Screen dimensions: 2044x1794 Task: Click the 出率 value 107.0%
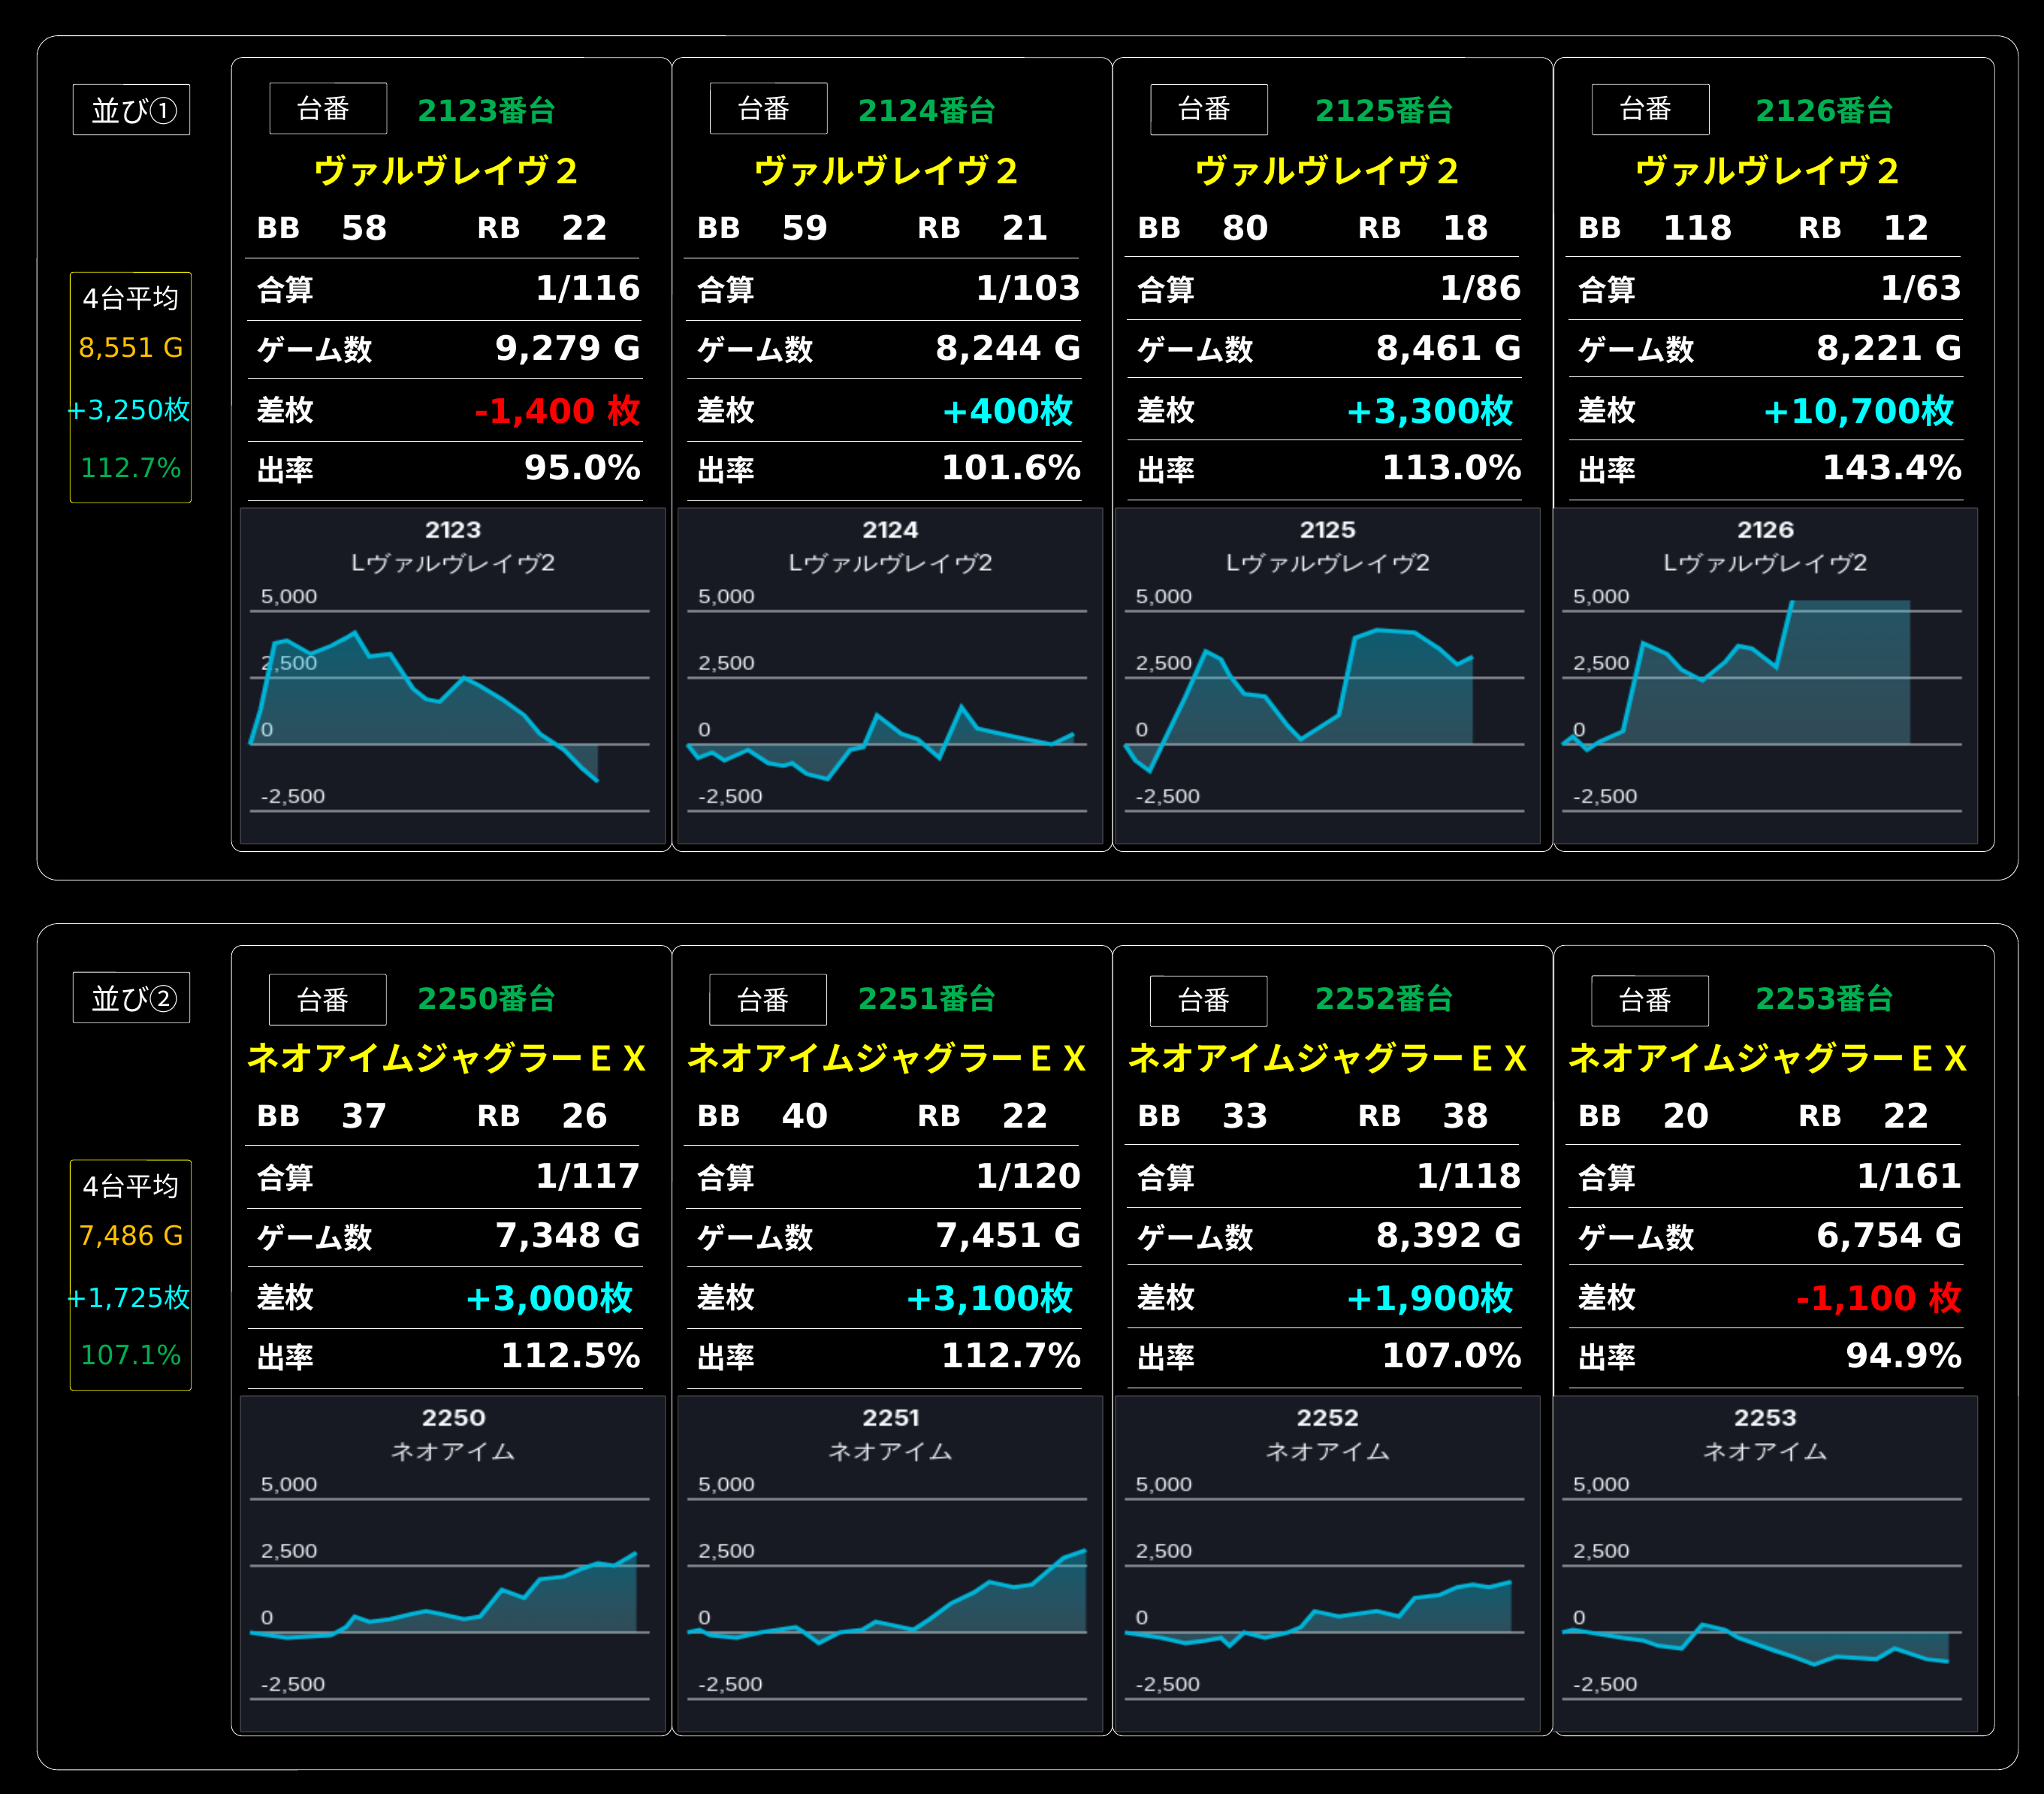(x=1451, y=1356)
